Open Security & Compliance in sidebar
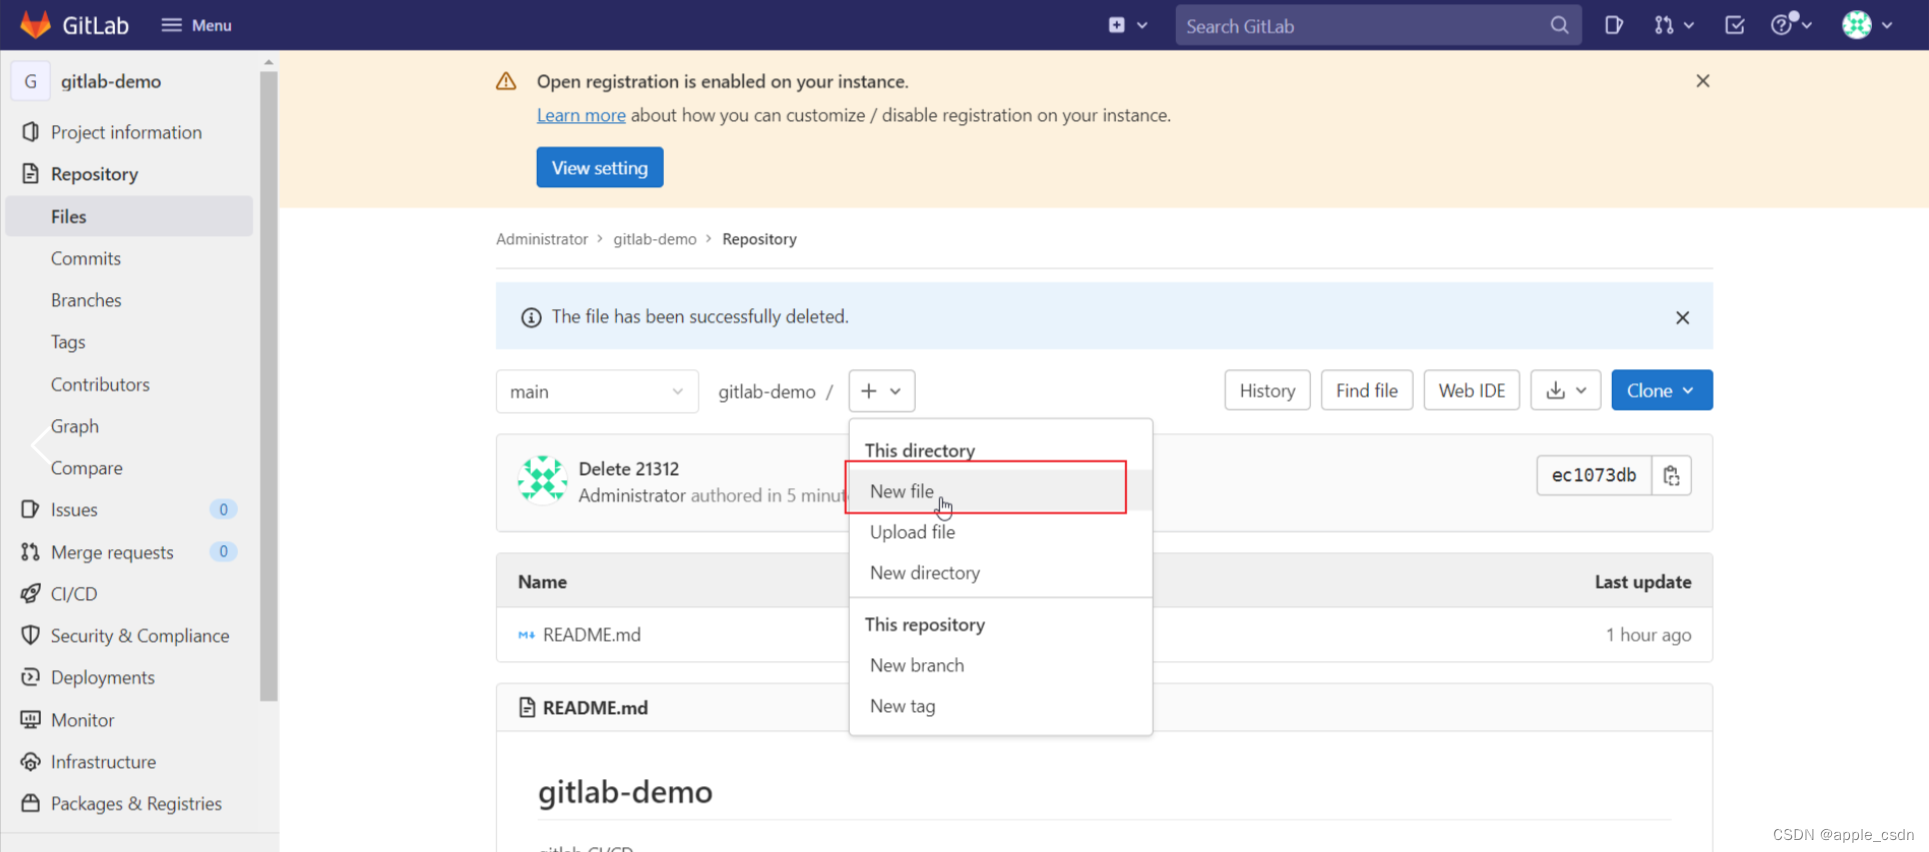 tap(140, 636)
